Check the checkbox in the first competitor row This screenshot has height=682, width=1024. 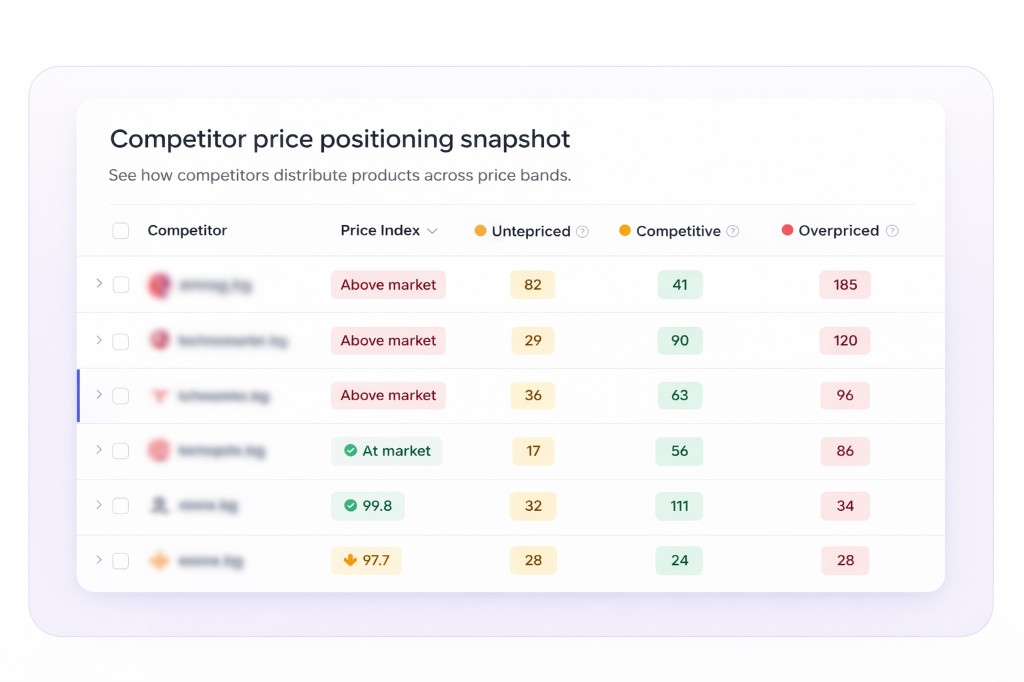[x=121, y=285]
